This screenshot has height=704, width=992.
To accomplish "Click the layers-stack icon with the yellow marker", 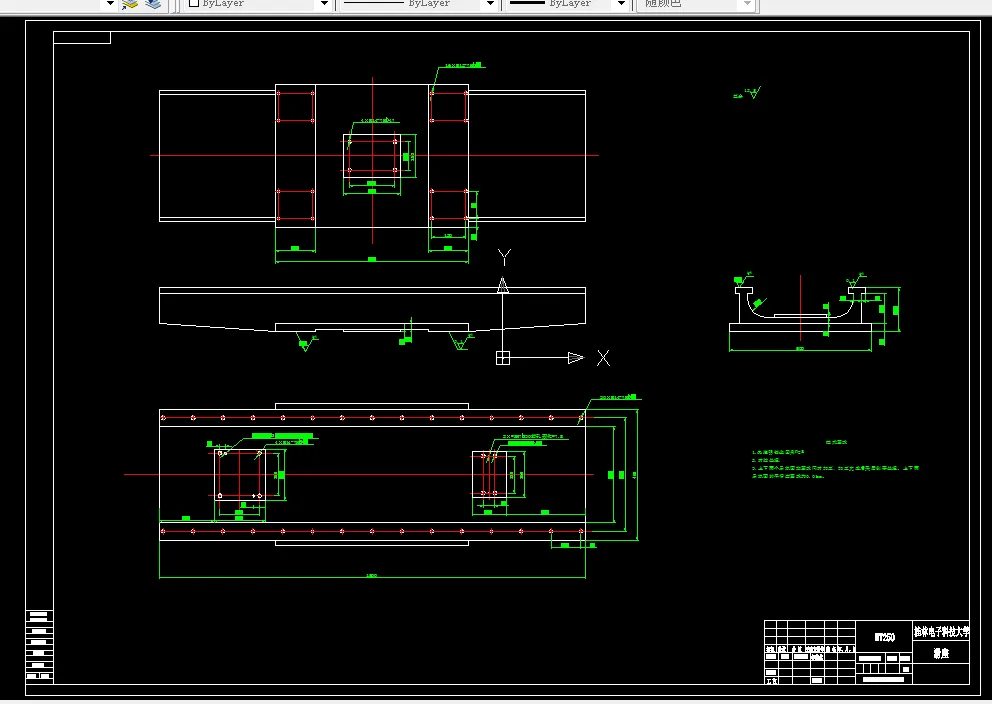I will click(x=130, y=4).
